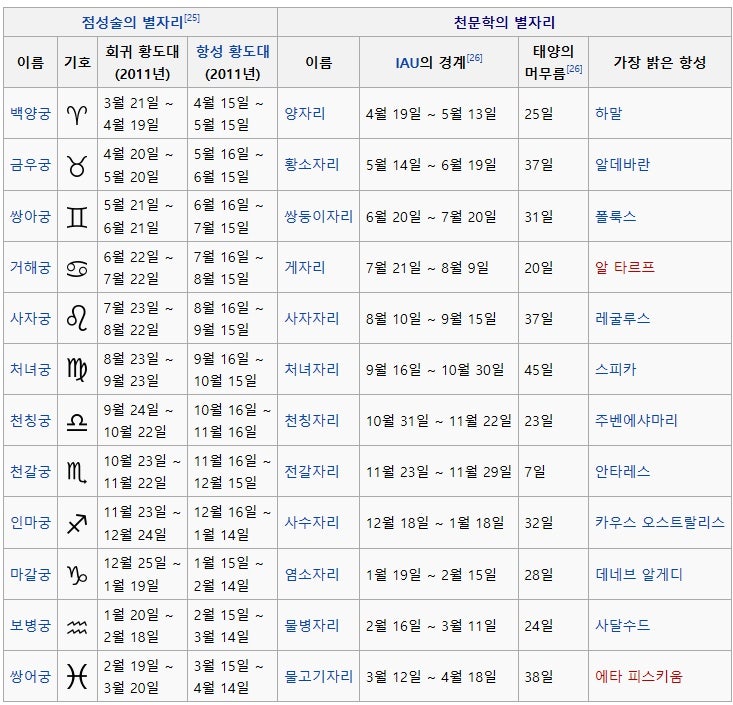
Task: Open the 마갈궁 link
Action: (x=30, y=575)
